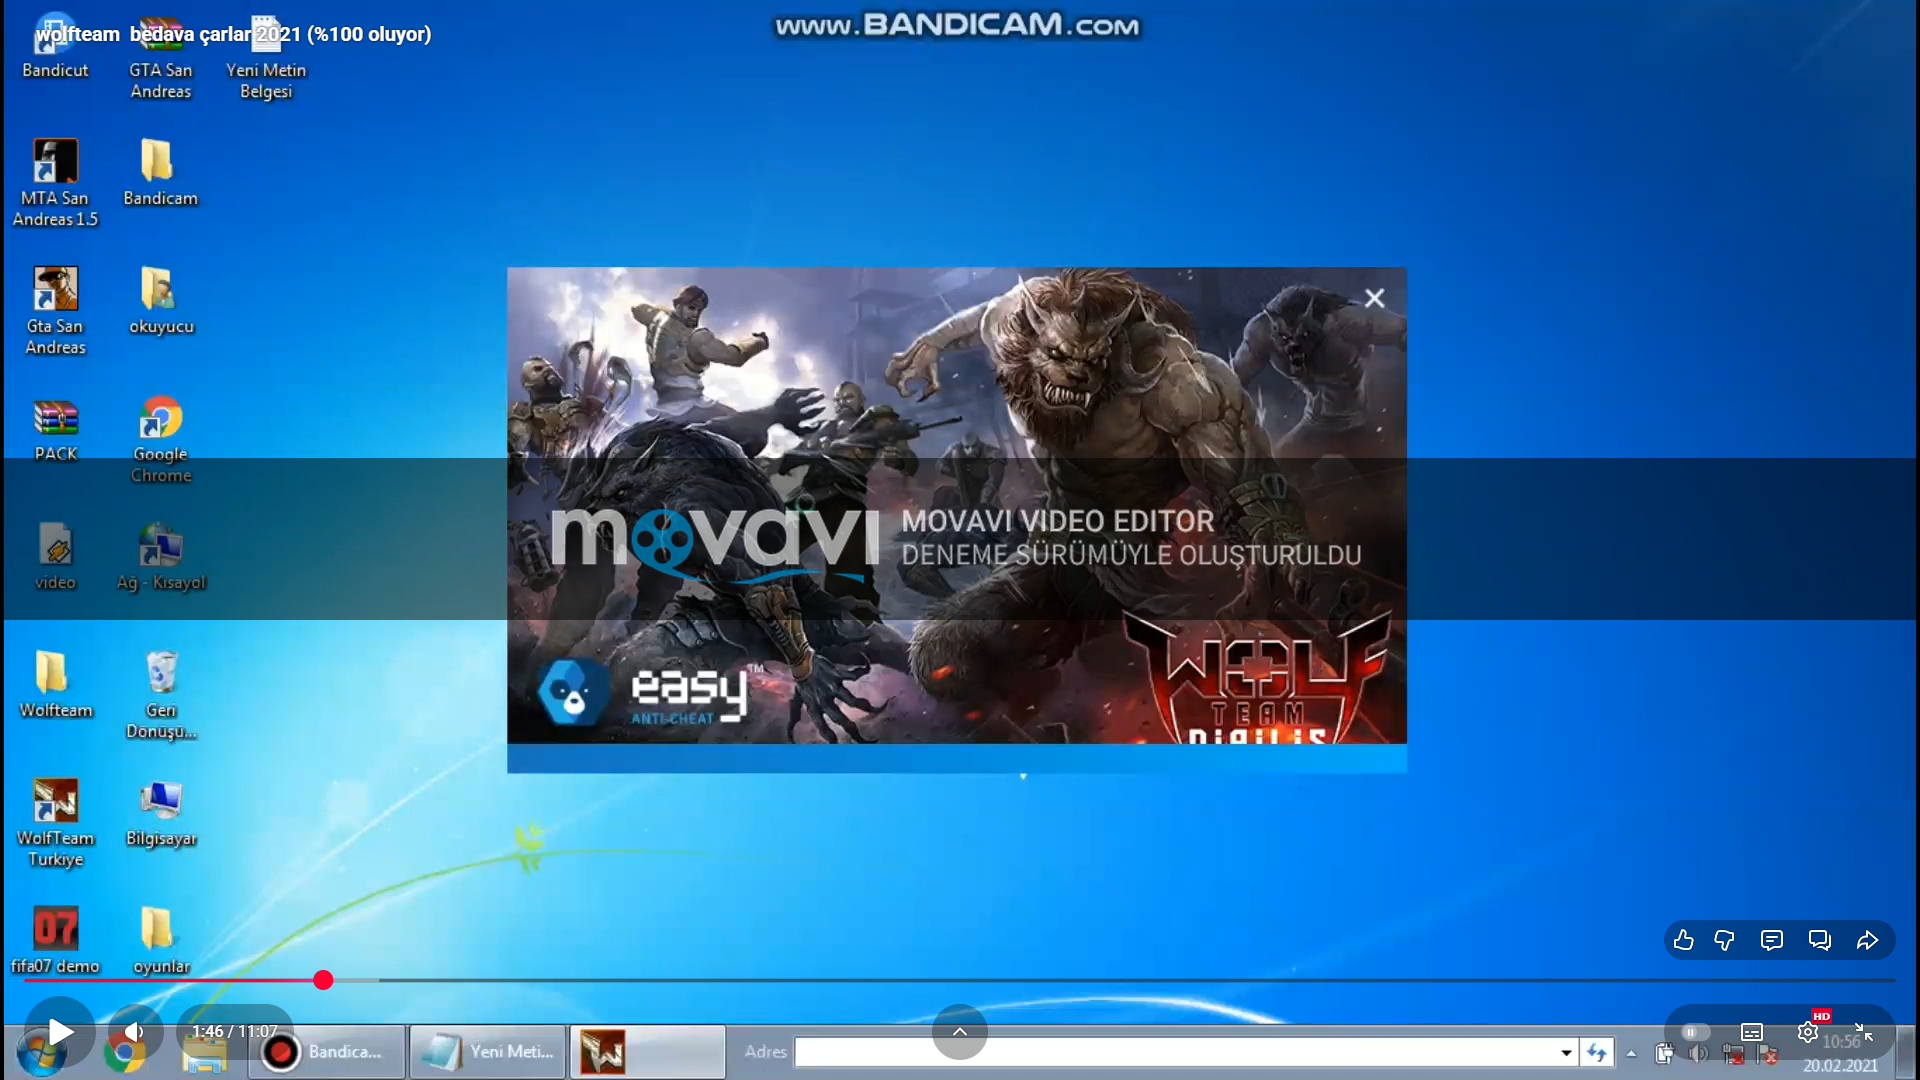This screenshot has height=1080, width=1920.
Task: Launch the WolfTeam Turkiye shortcut
Action: (x=55, y=824)
